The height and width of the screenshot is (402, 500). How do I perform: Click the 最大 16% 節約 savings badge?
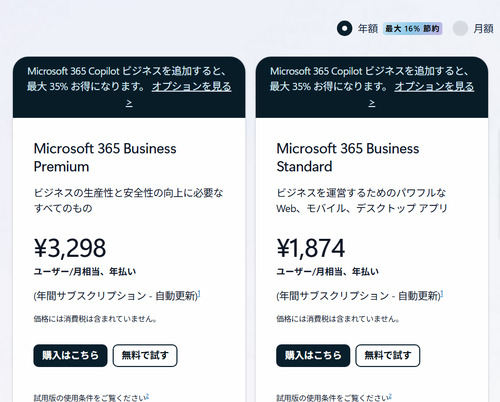click(x=412, y=29)
